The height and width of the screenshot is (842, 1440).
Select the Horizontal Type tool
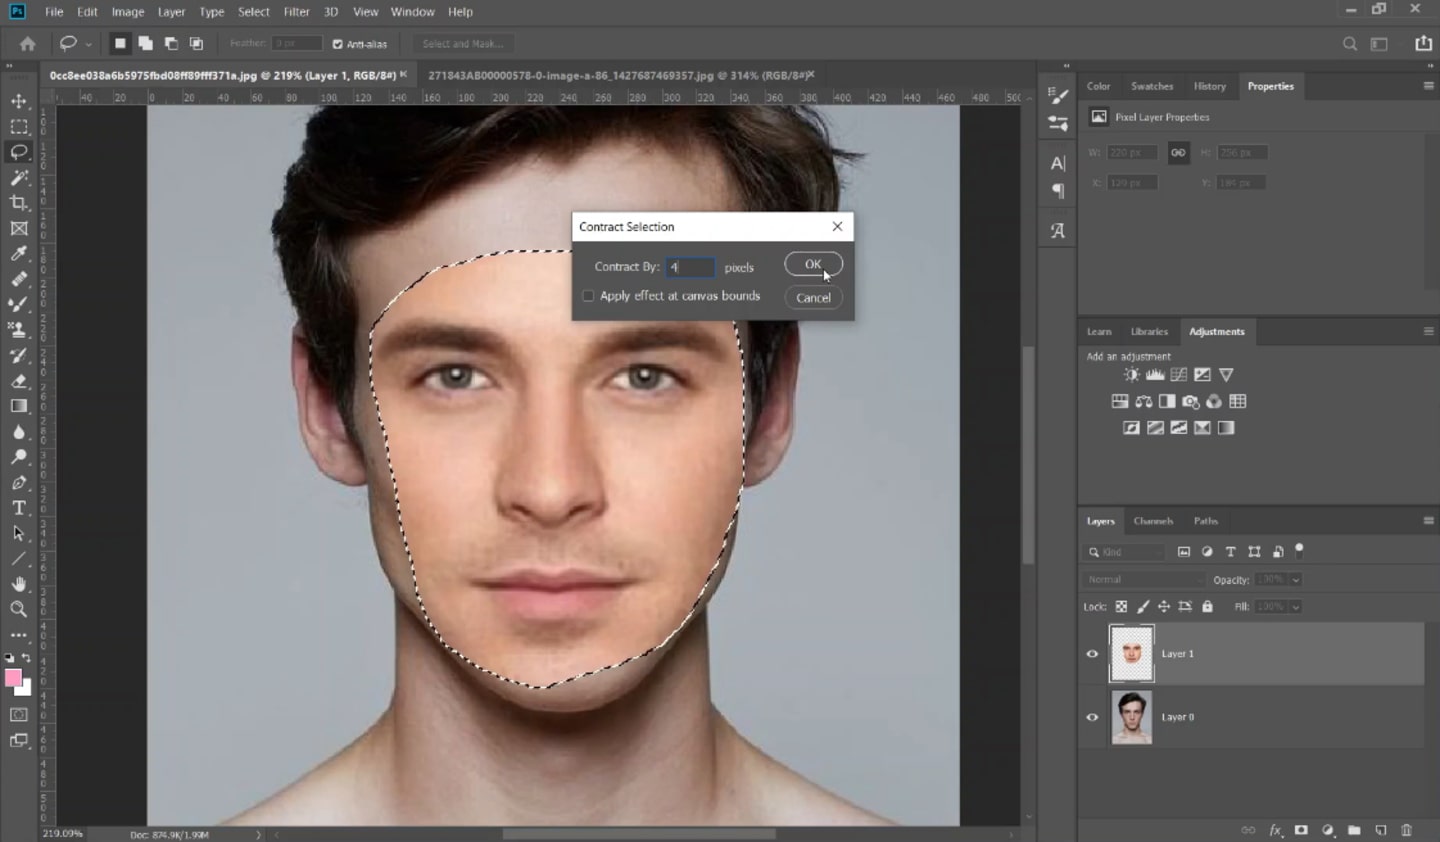pos(18,507)
